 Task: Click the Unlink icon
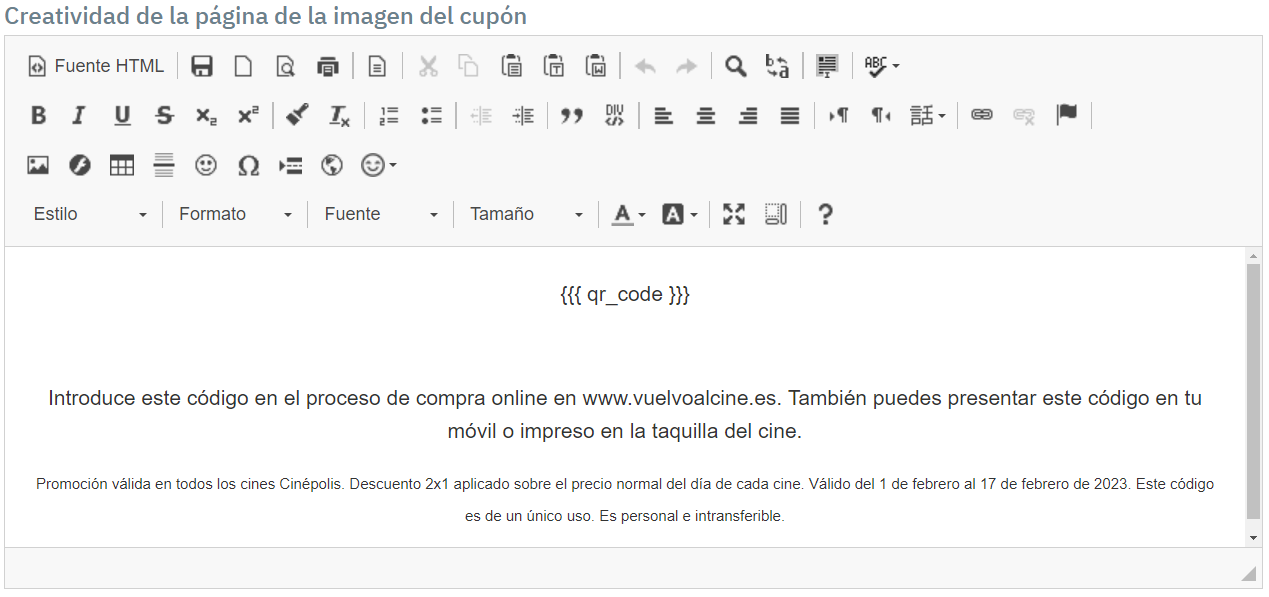click(x=1024, y=115)
